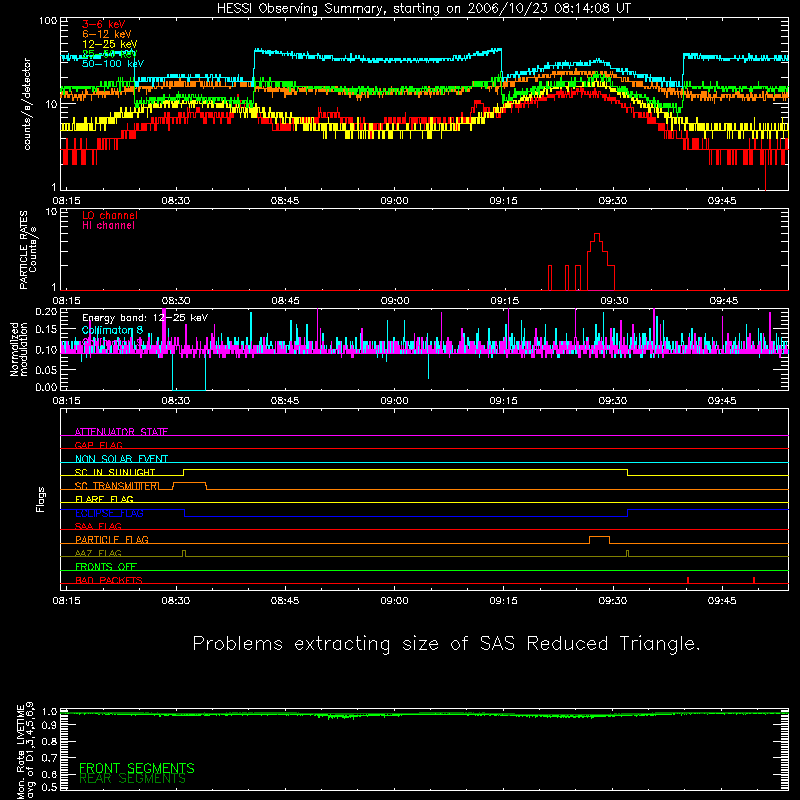Screen dimensions: 800x800
Task: Select the SC_TRANSMITTER flag label
Action: pyautogui.click(x=117, y=486)
